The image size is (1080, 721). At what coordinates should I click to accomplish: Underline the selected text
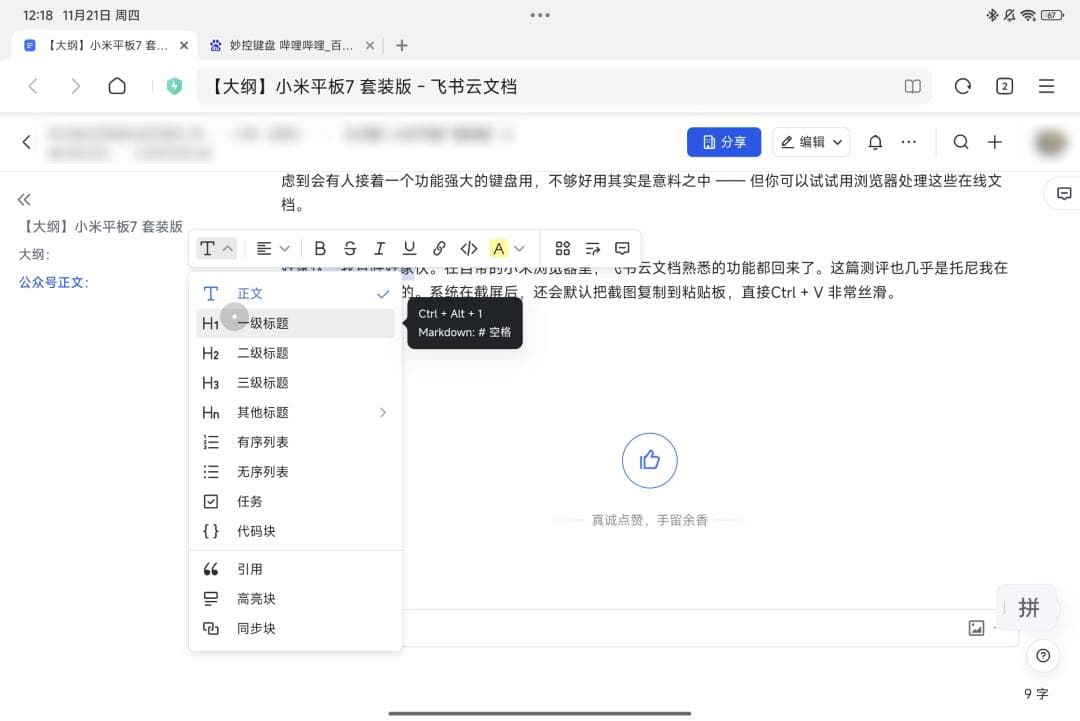coord(409,248)
